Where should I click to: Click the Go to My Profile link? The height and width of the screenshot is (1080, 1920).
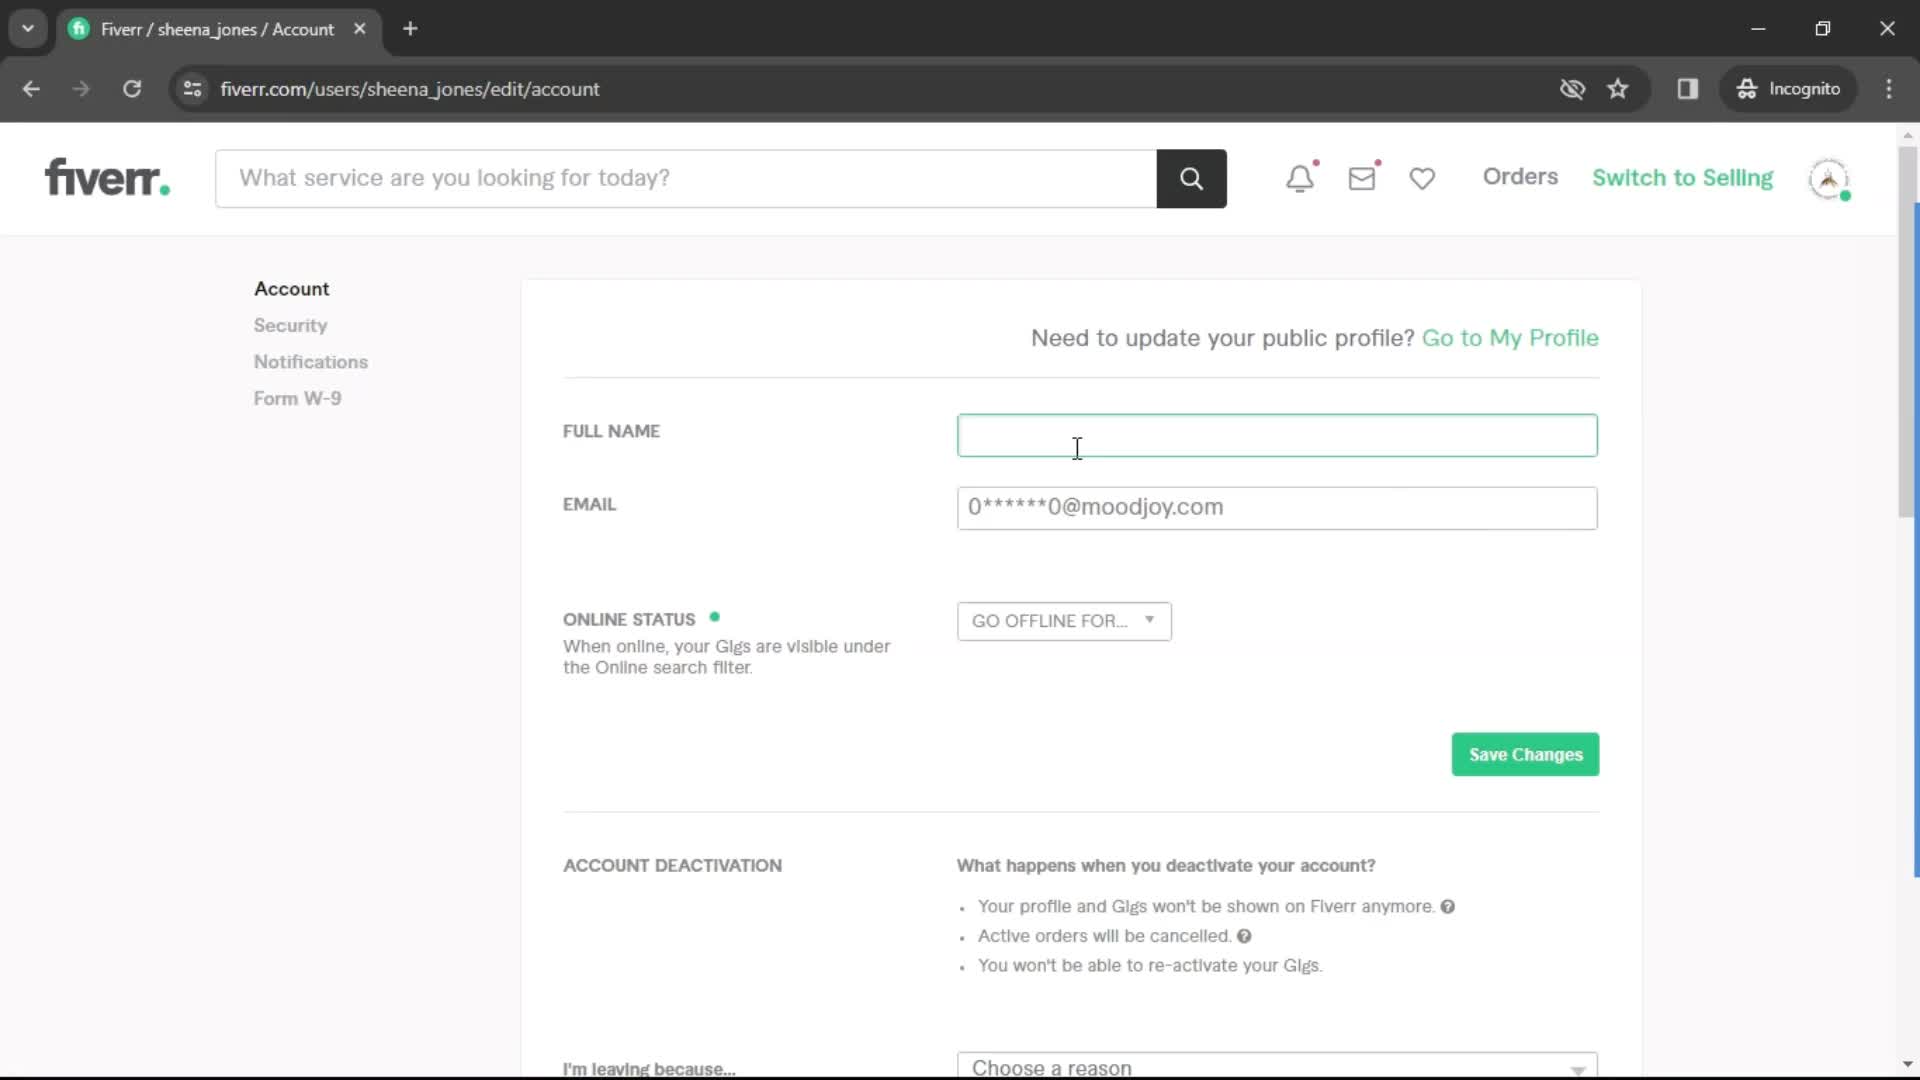(x=1511, y=338)
